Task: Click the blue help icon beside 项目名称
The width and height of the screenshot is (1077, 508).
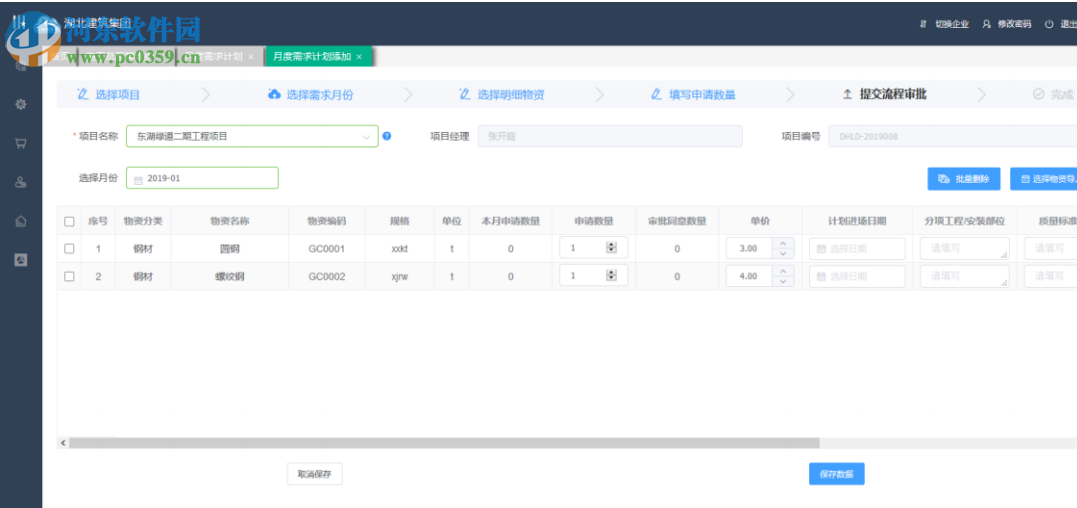Action: coord(387,136)
